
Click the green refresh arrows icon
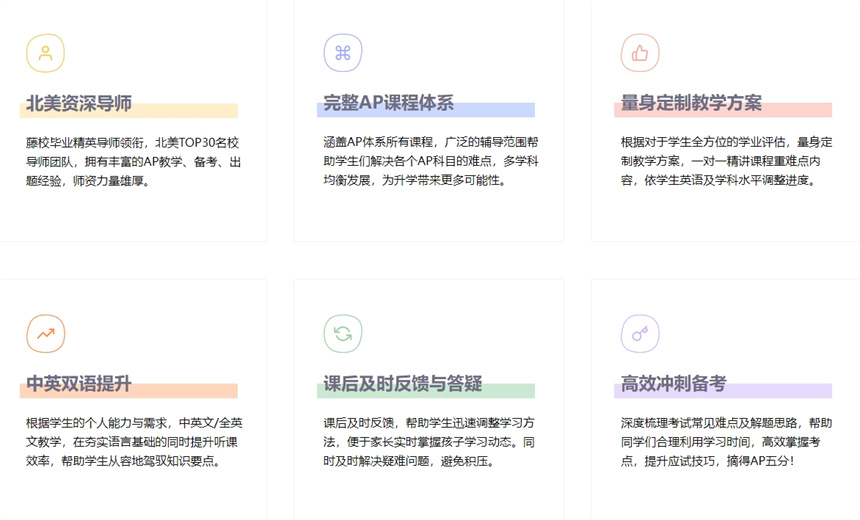click(x=342, y=334)
